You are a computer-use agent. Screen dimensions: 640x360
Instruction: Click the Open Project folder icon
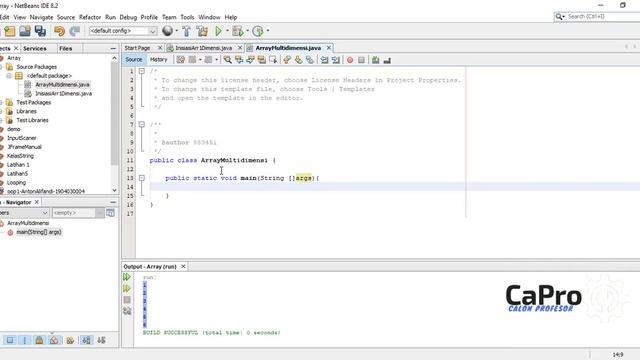point(25,31)
